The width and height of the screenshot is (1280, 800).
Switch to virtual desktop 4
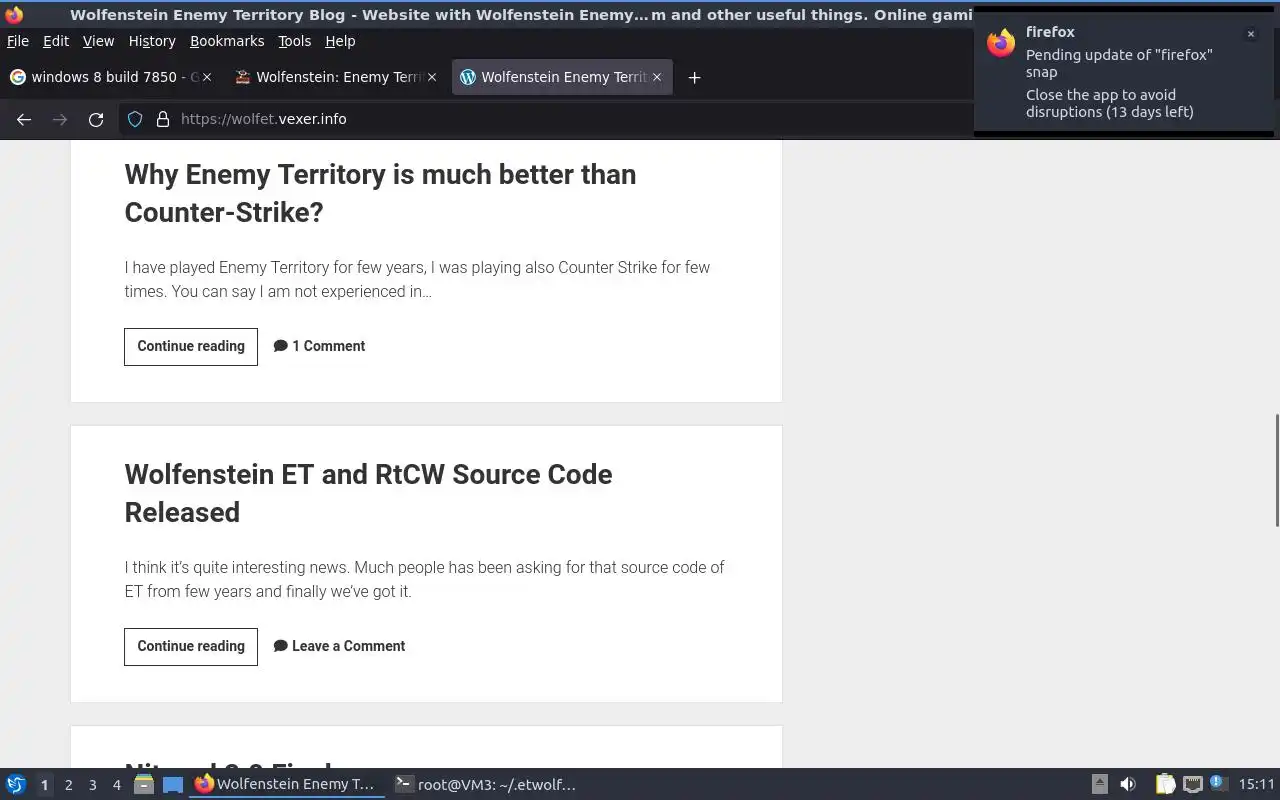tap(116, 785)
